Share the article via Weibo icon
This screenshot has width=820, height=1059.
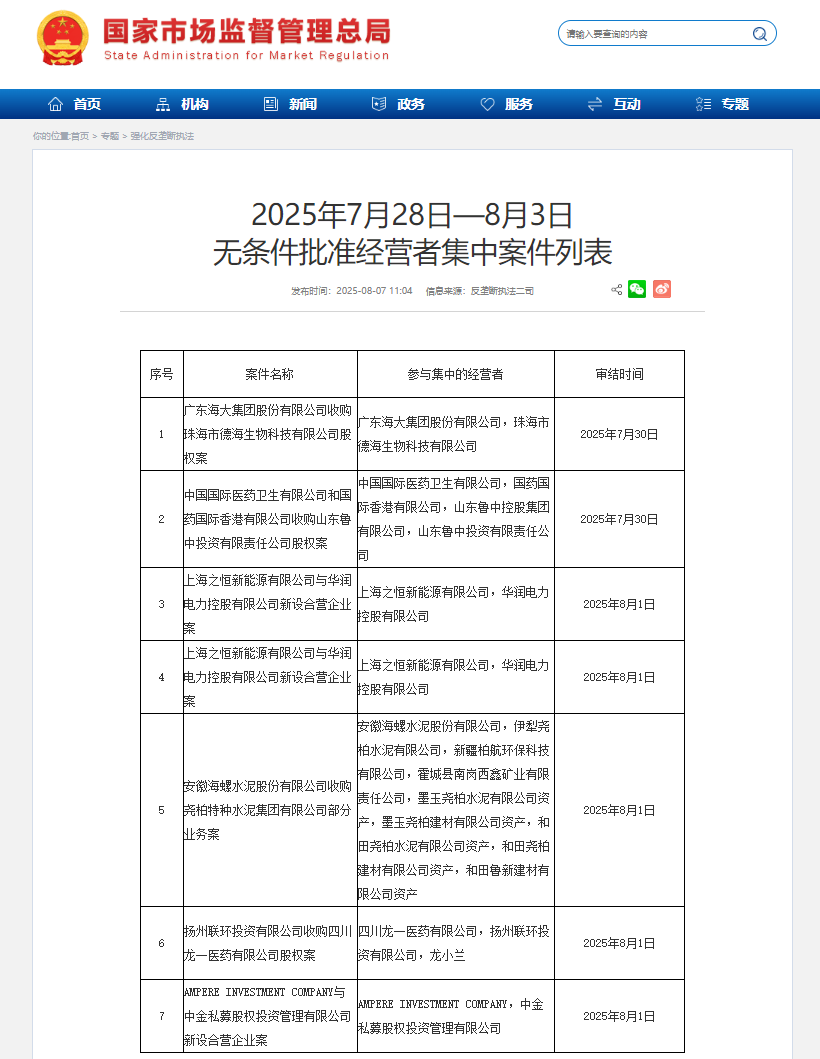[662, 289]
